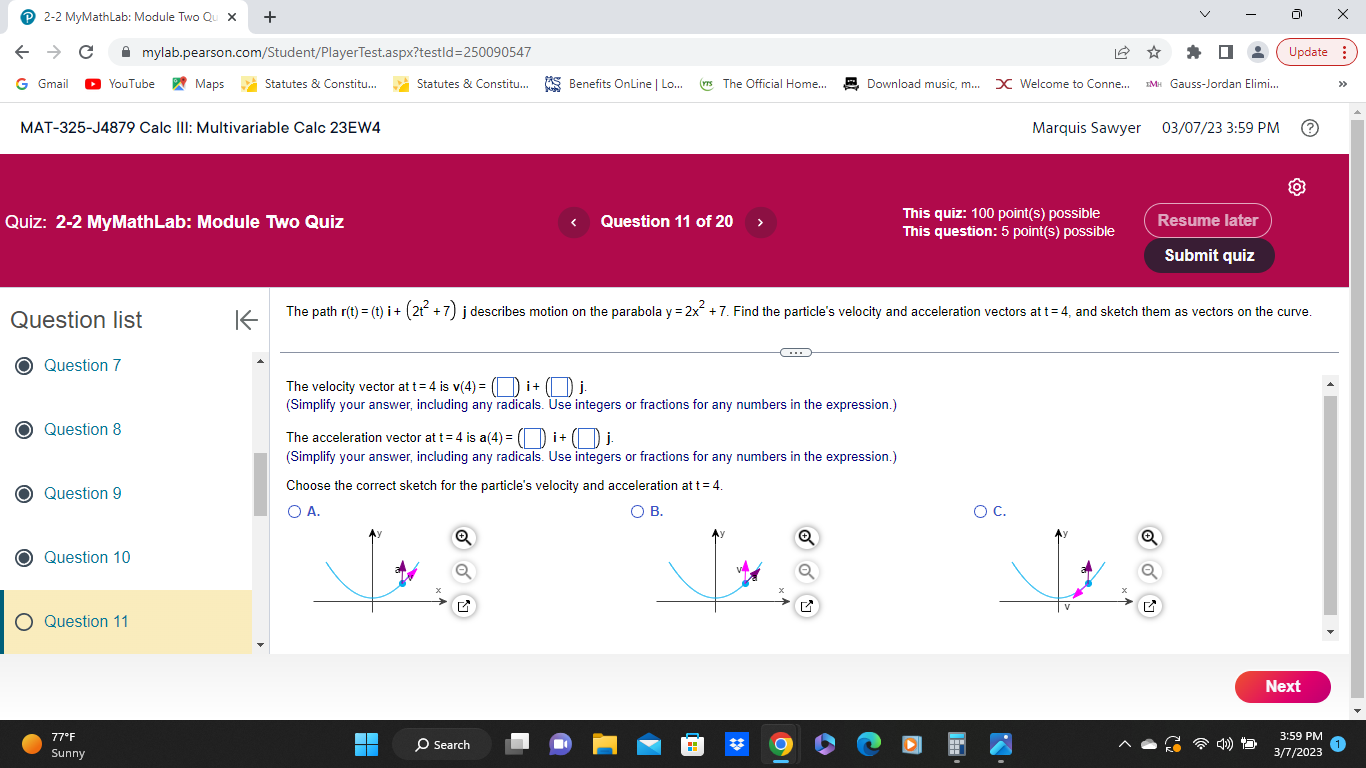Select answer choice C radio button

click(x=981, y=511)
